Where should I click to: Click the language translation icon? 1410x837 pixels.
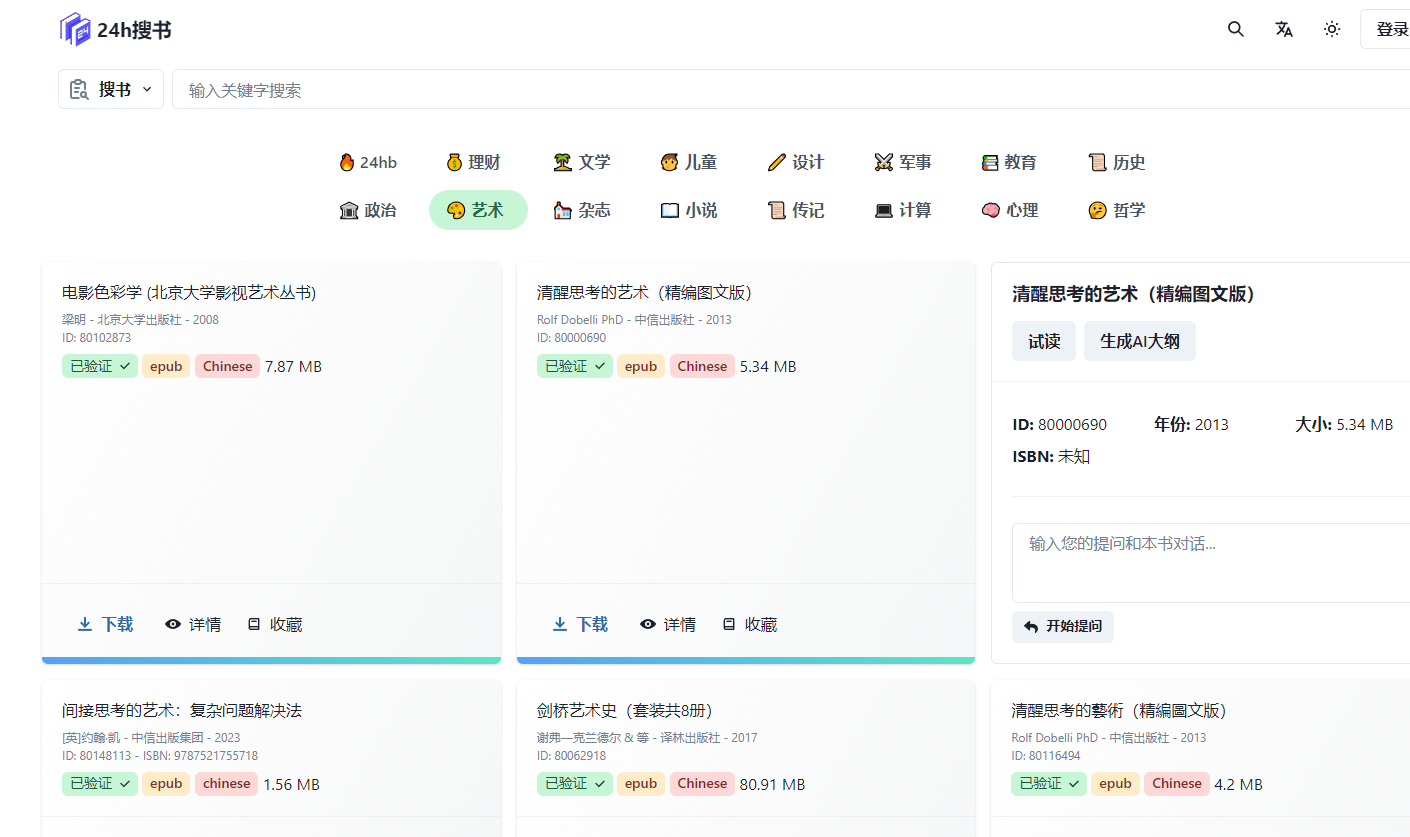[1284, 30]
